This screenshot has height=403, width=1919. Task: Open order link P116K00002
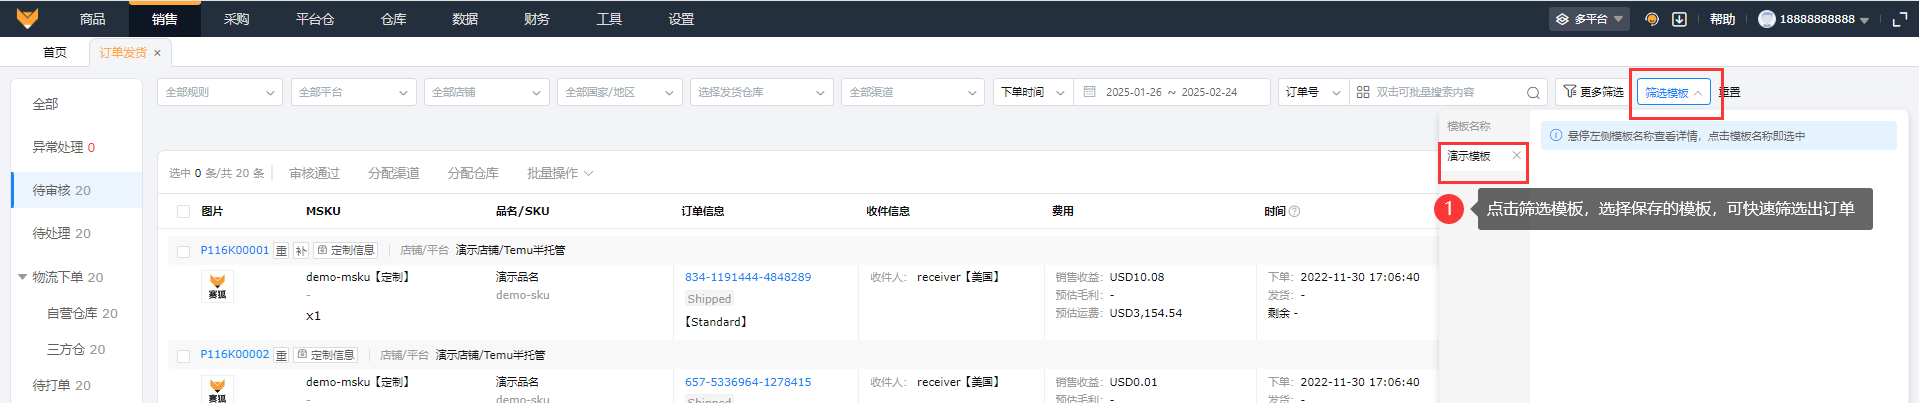[x=235, y=355]
